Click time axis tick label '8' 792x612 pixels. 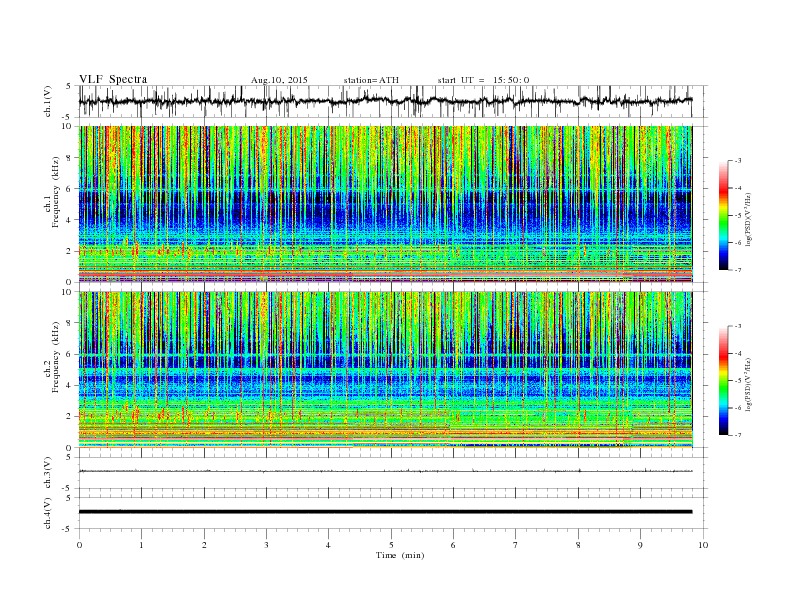[578, 545]
